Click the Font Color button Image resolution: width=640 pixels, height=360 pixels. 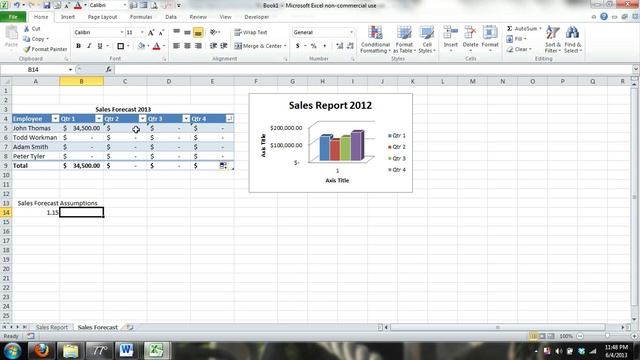tap(156, 46)
